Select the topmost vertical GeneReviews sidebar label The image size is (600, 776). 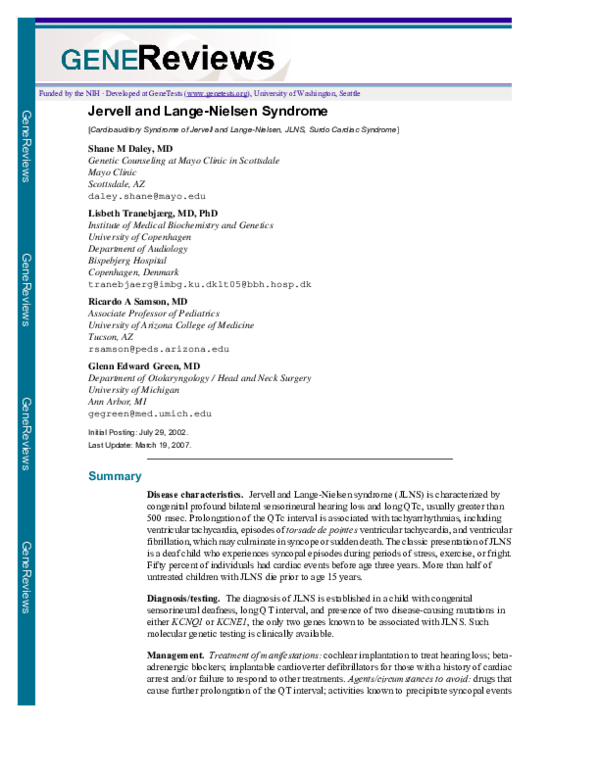(26, 146)
